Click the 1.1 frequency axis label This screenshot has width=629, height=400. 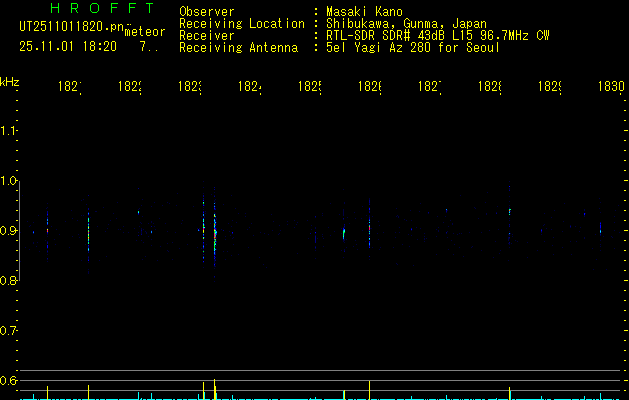coord(8,131)
